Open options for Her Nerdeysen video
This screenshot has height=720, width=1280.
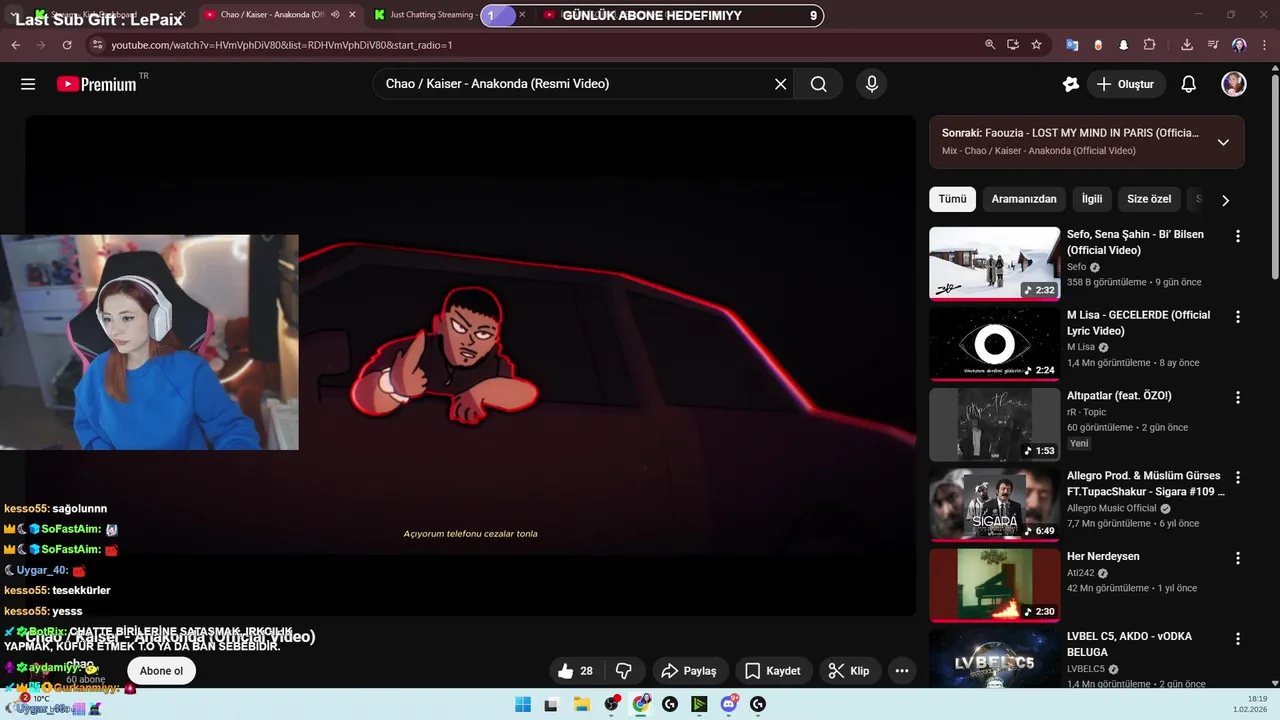click(x=1238, y=558)
